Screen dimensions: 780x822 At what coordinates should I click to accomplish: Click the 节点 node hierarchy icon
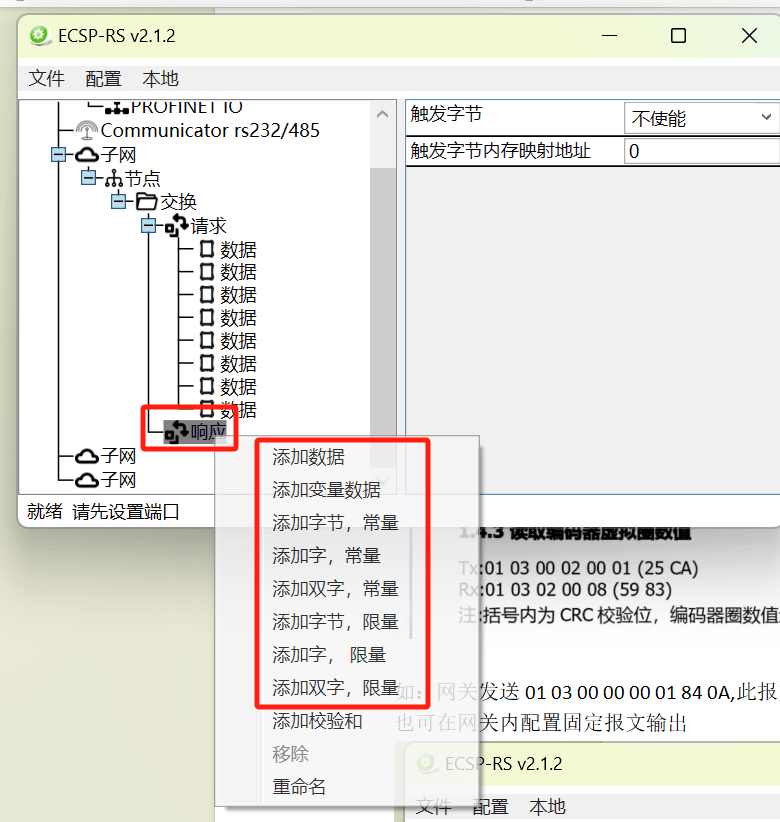pyautogui.click(x=114, y=179)
